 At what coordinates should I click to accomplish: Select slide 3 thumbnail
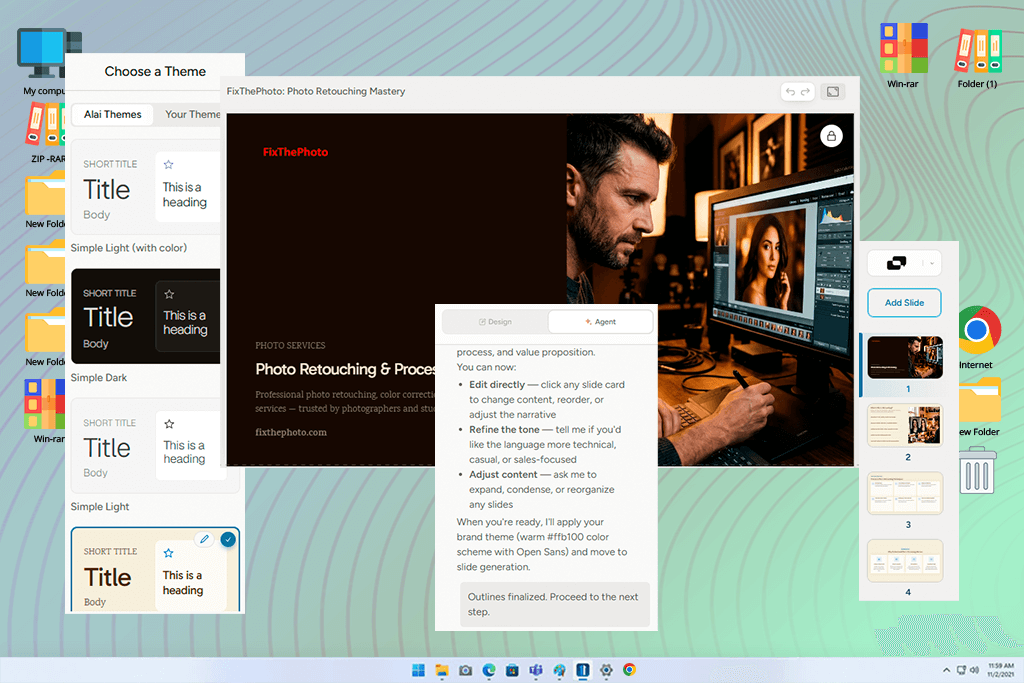(x=904, y=493)
